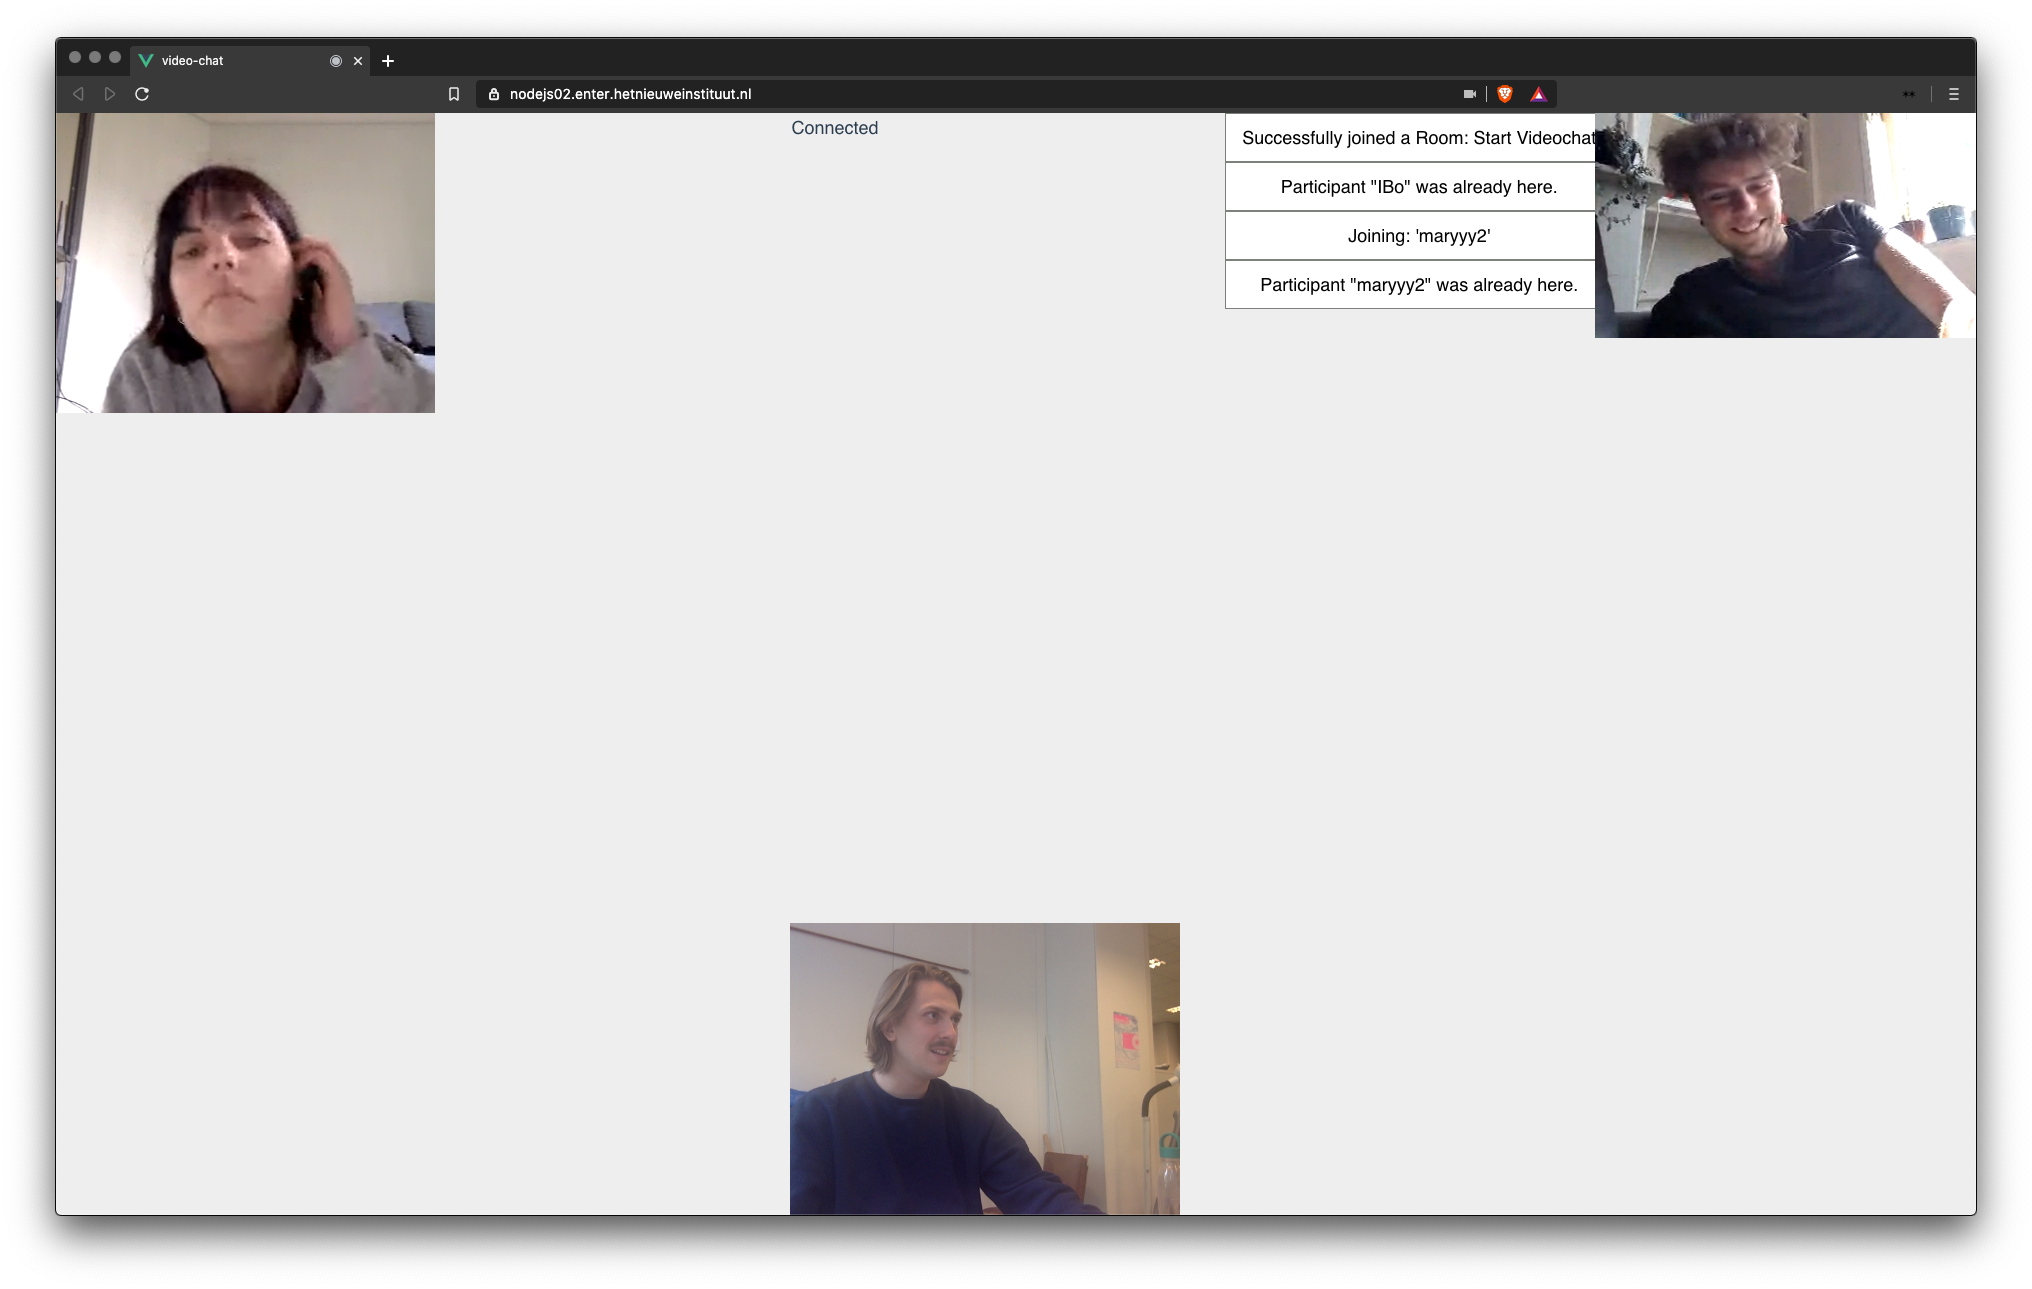Reload the video-chat page
Viewport: 2032px width, 1289px height.
[142, 94]
